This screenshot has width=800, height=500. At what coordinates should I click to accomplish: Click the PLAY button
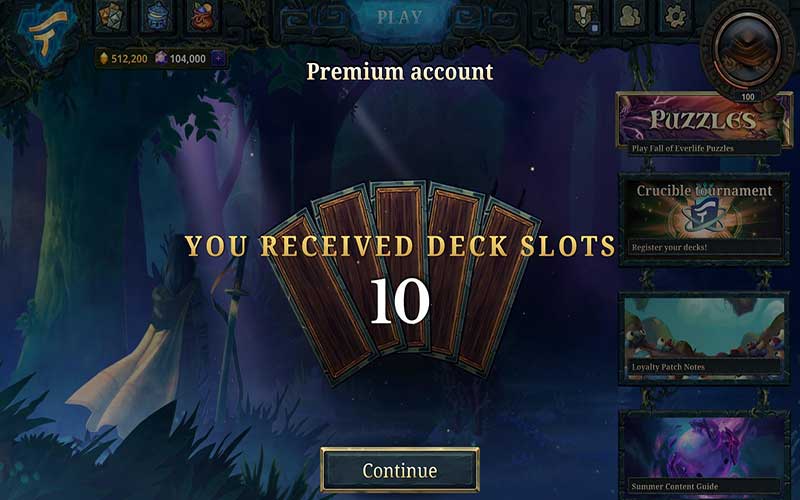(399, 18)
